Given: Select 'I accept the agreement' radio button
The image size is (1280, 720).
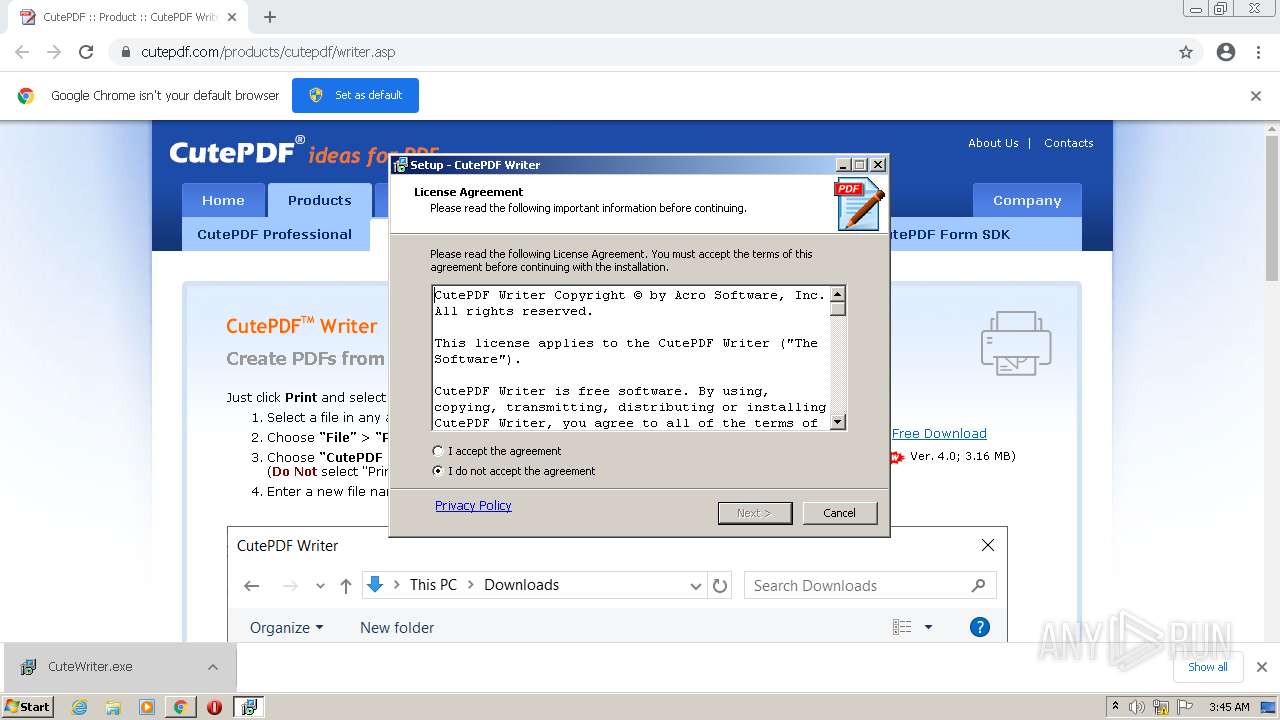Looking at the screenshot, I should point(437,451).
